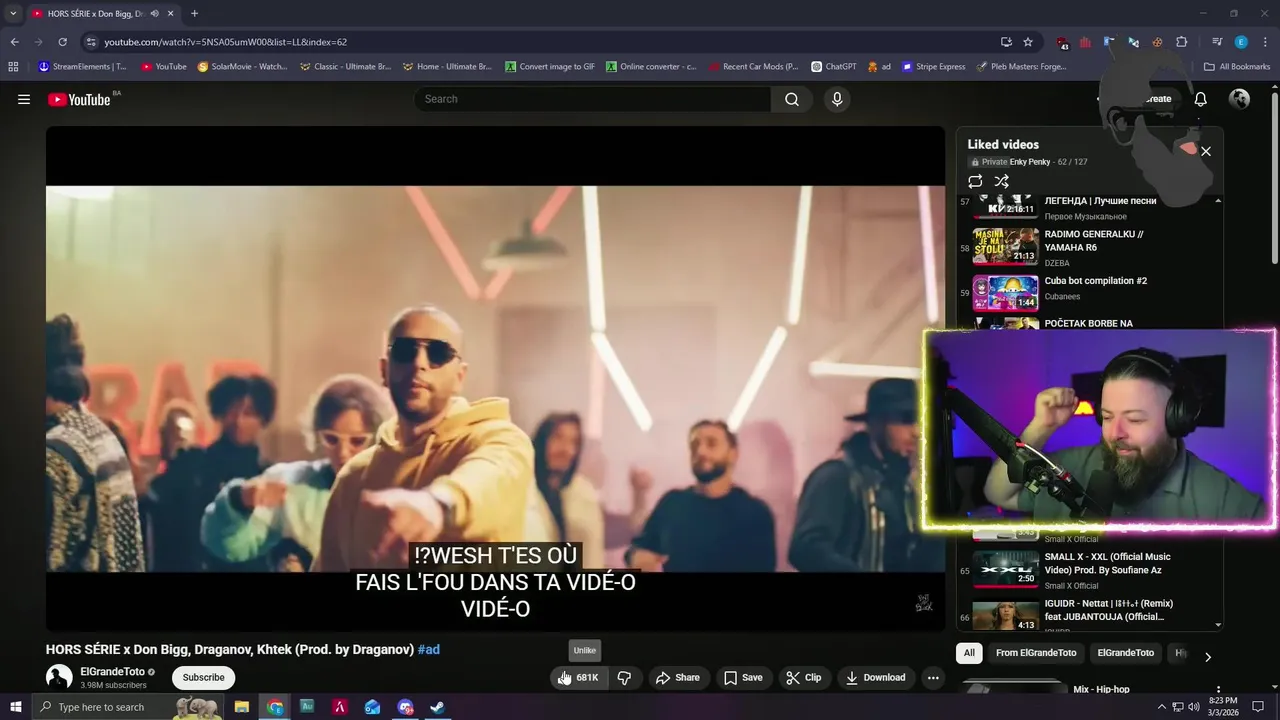The image size is (1280, 720).
Task: Go to the YouTube home logo
Action: [x=79, y=99]
